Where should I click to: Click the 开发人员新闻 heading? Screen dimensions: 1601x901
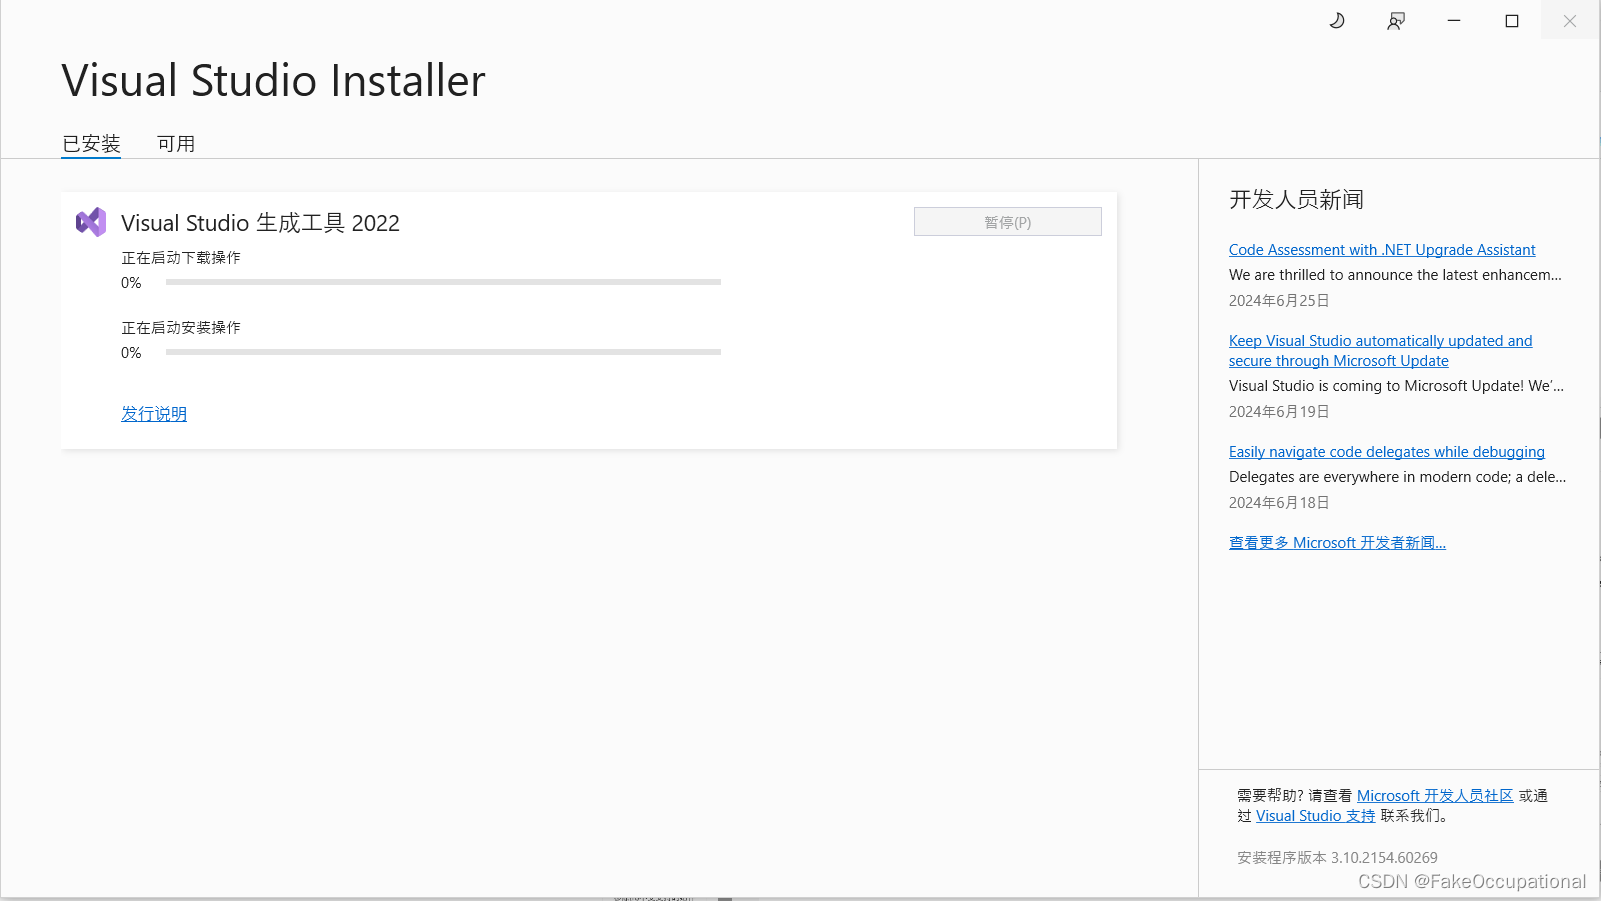[1296, 200]
